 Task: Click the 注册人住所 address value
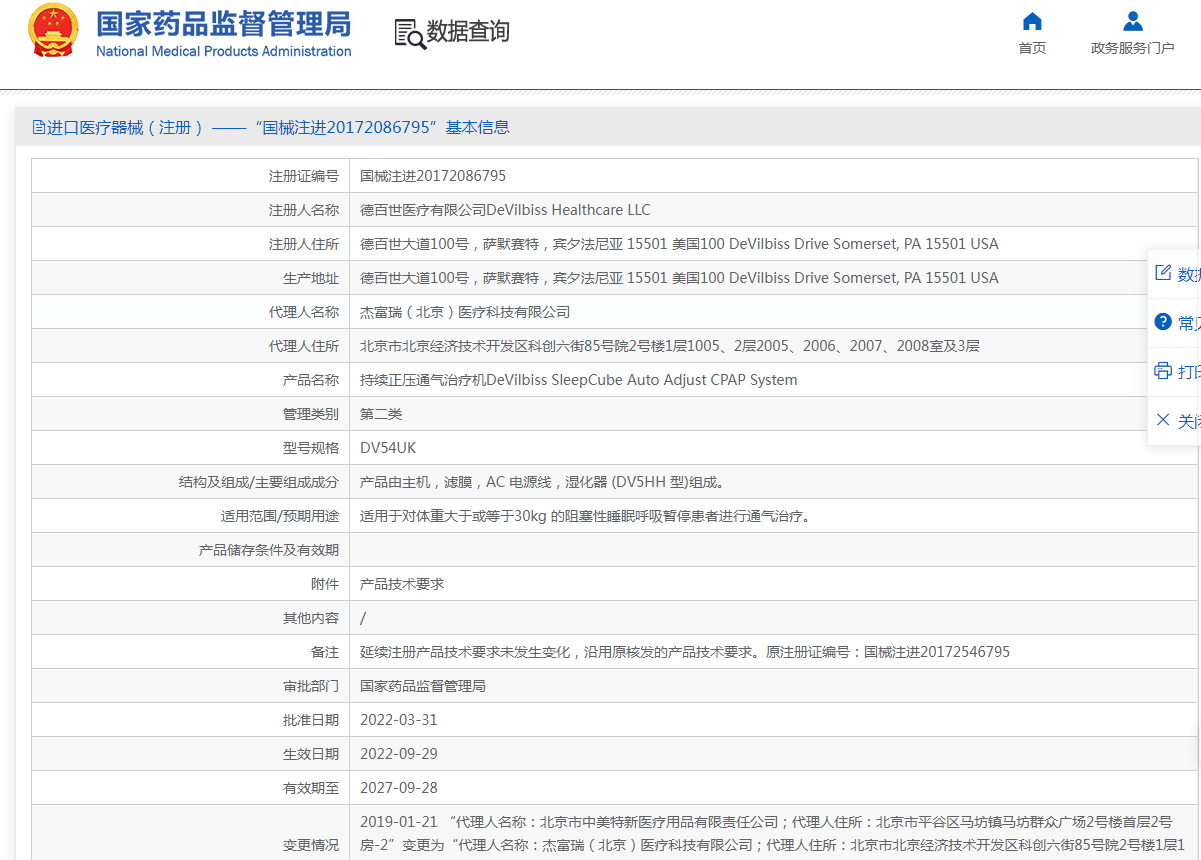click(x=679, y=244)
